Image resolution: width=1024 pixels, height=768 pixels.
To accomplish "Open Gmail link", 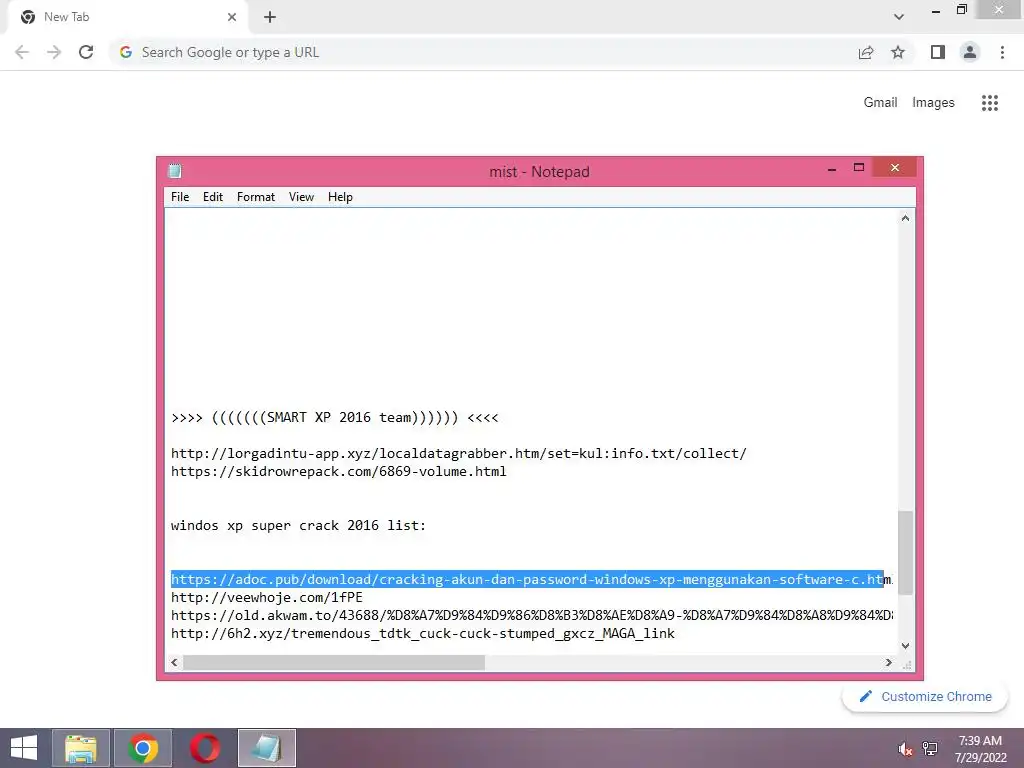I will (880, 103).
